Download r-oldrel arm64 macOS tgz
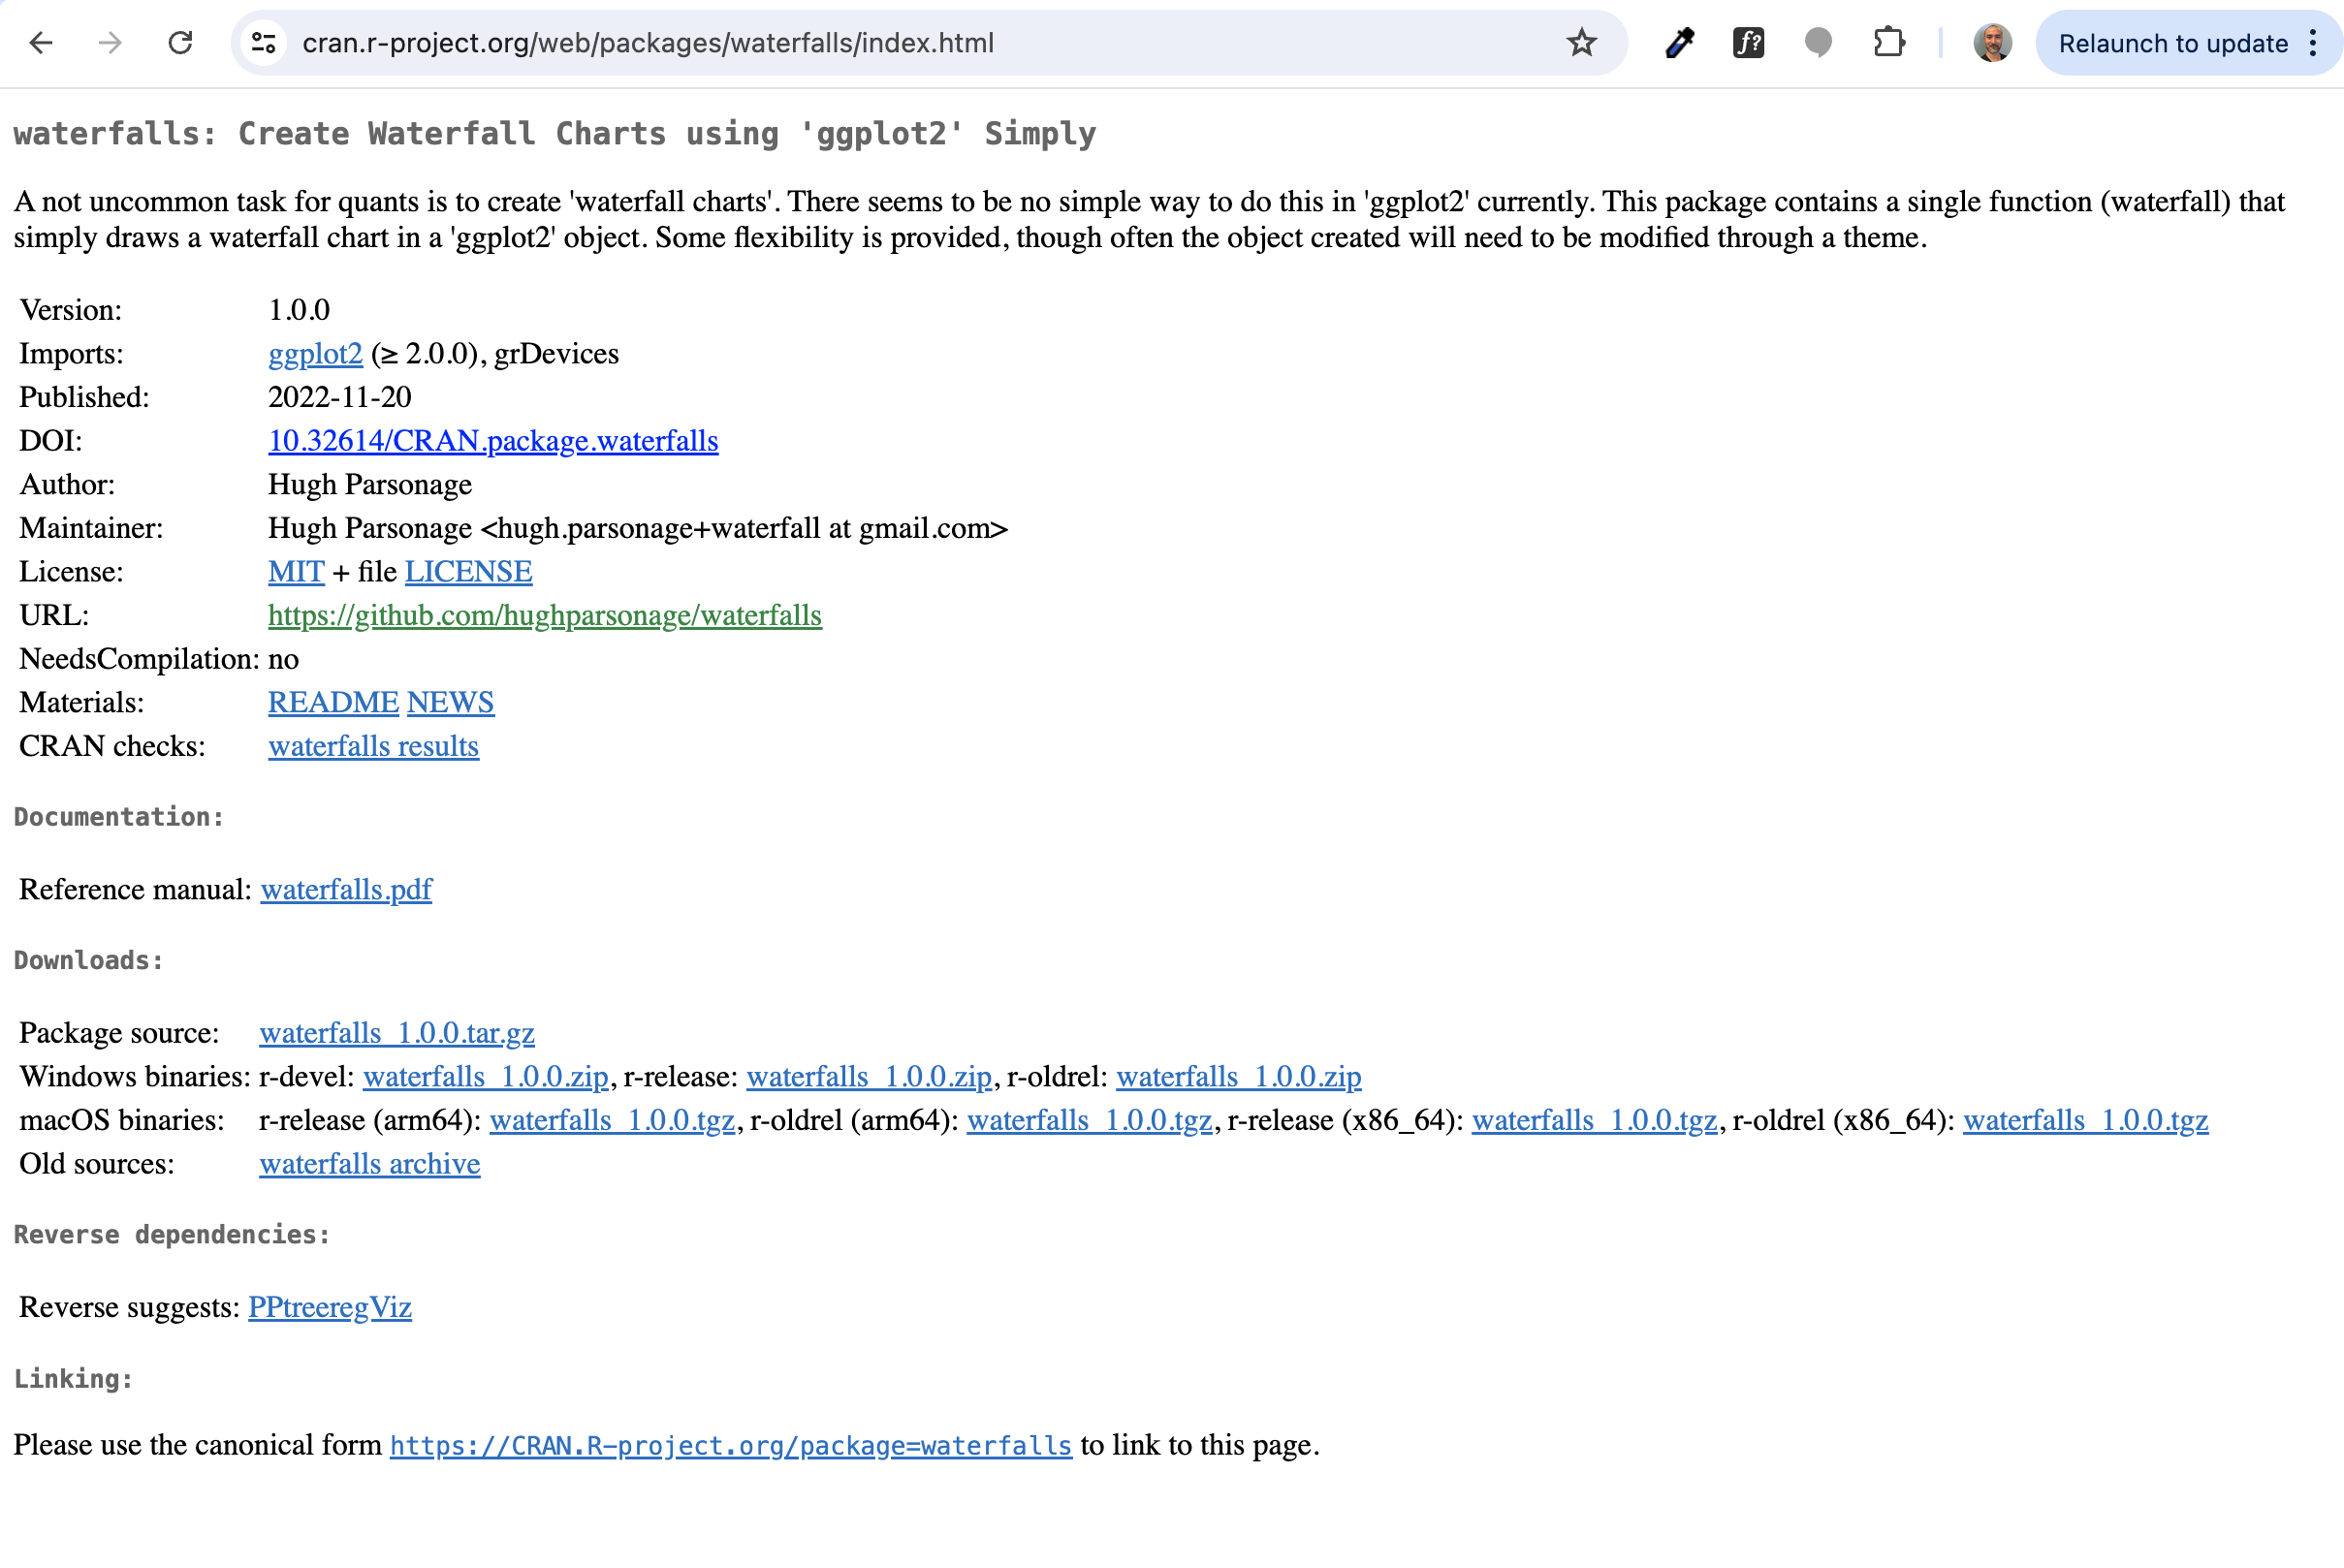Screen dimensions: 2344x1568 pos(1089,1121)
